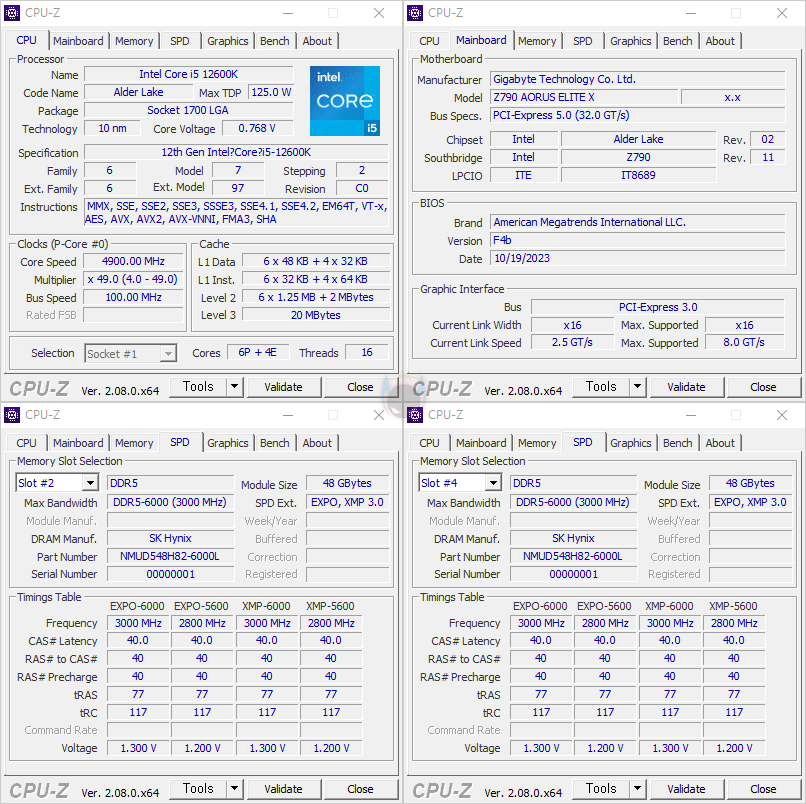
Task: Click the PCI-Express 3.0 bus field
Action: coord(658,307)
